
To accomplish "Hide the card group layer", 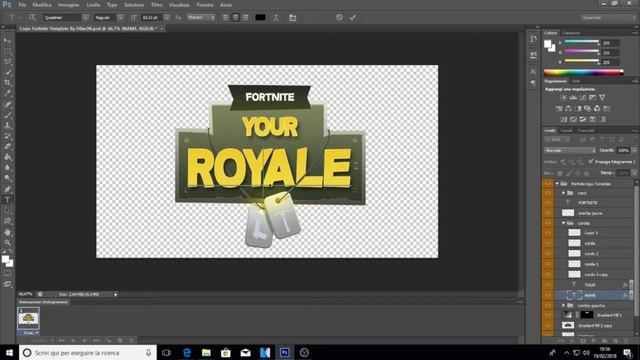I will click(547, 193).
